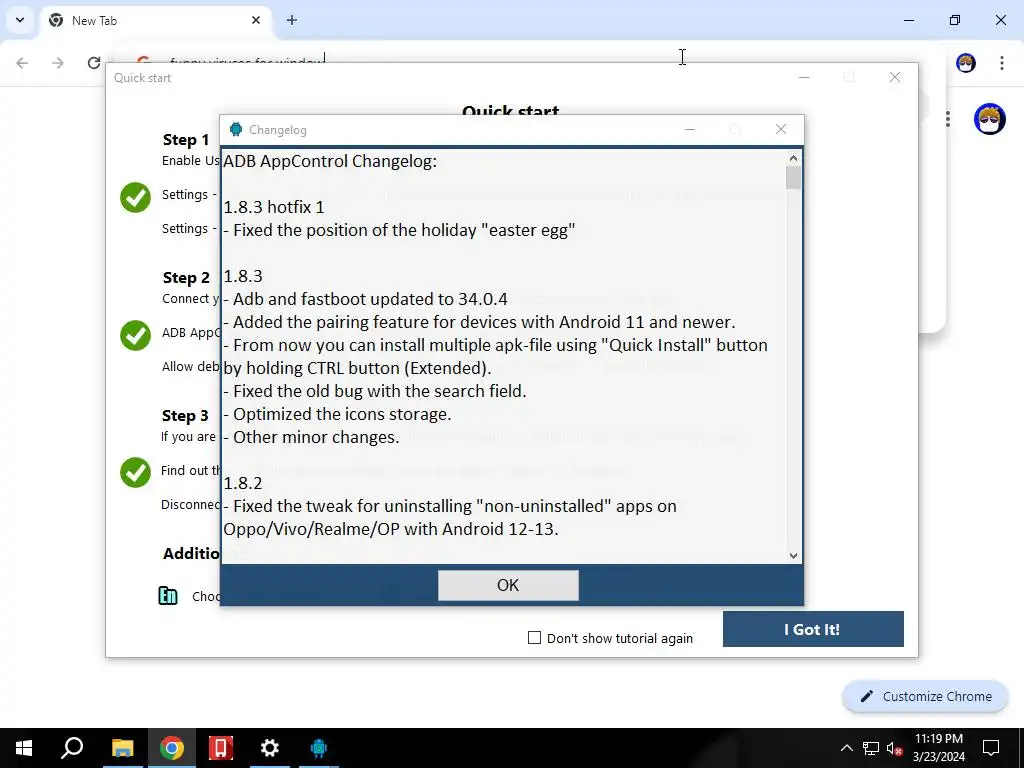Show hidden system tray icons
1024x768 pixels.
[846, 748]
